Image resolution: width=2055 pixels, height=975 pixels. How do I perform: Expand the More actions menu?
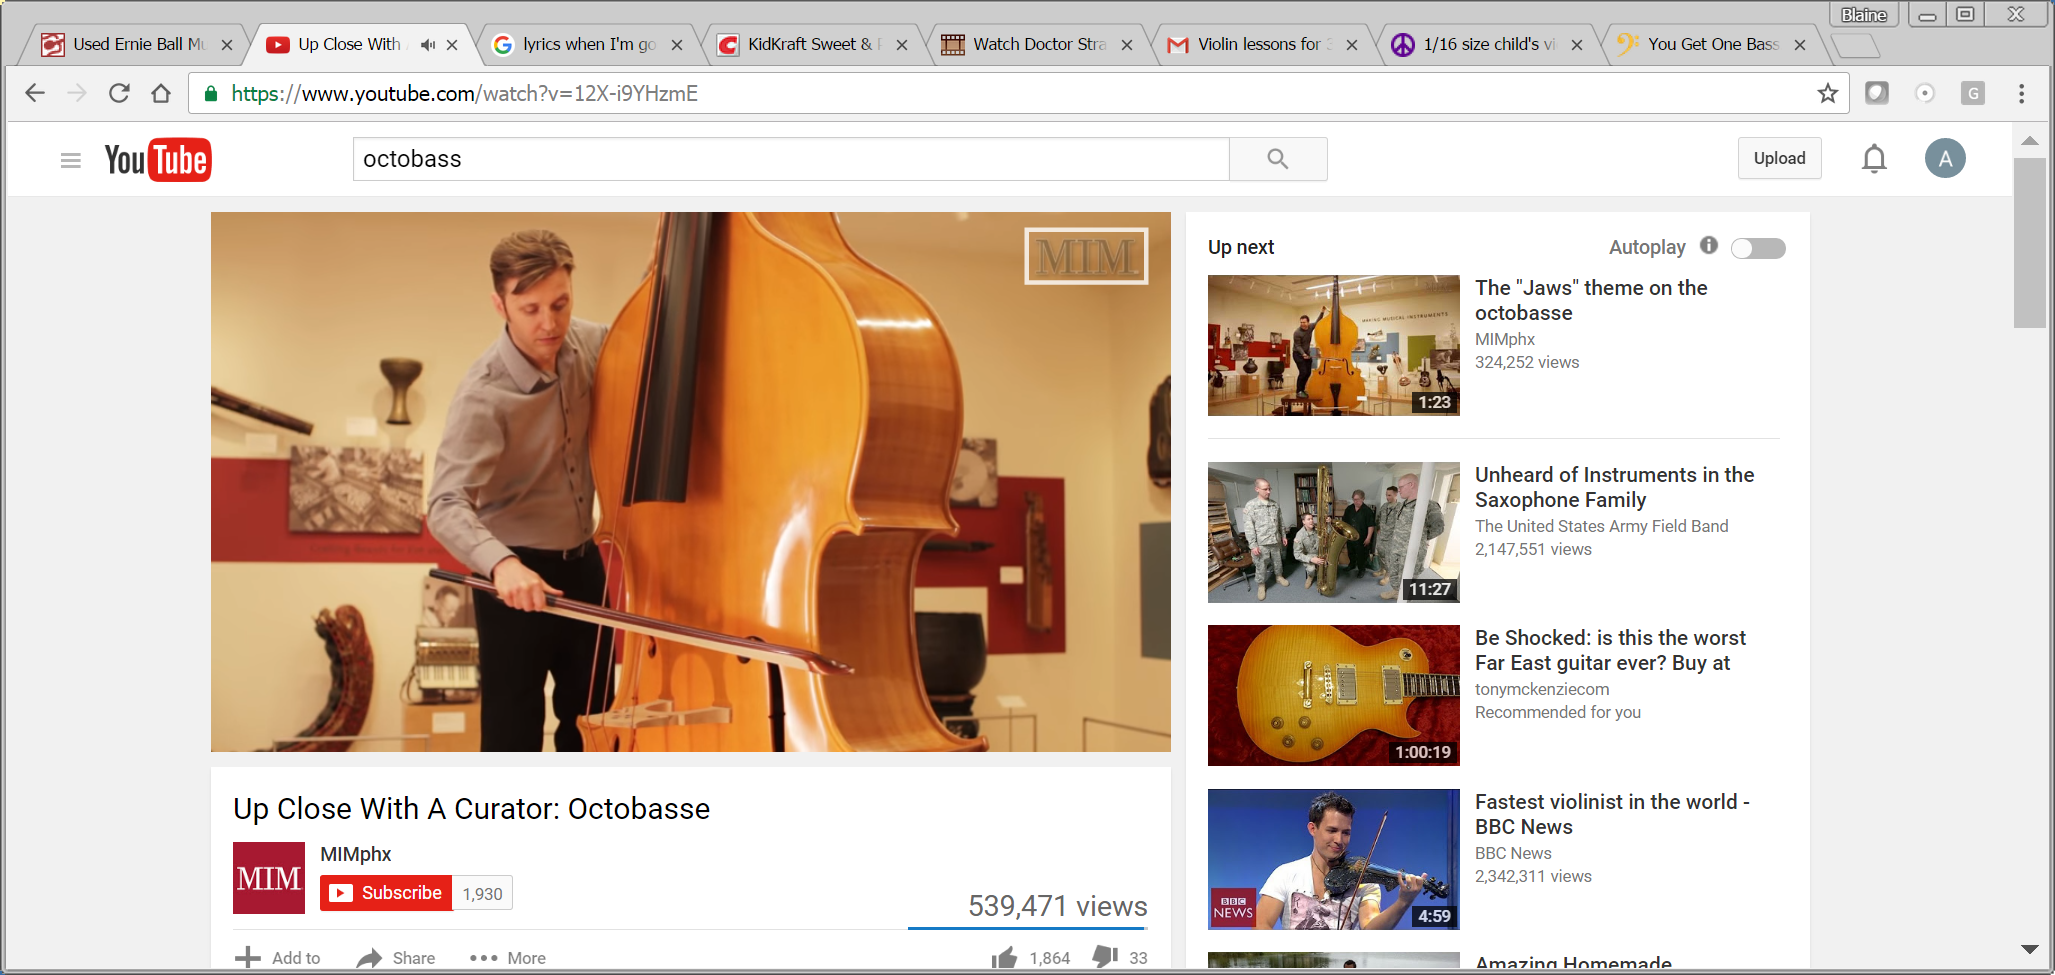tap(508, 958)
